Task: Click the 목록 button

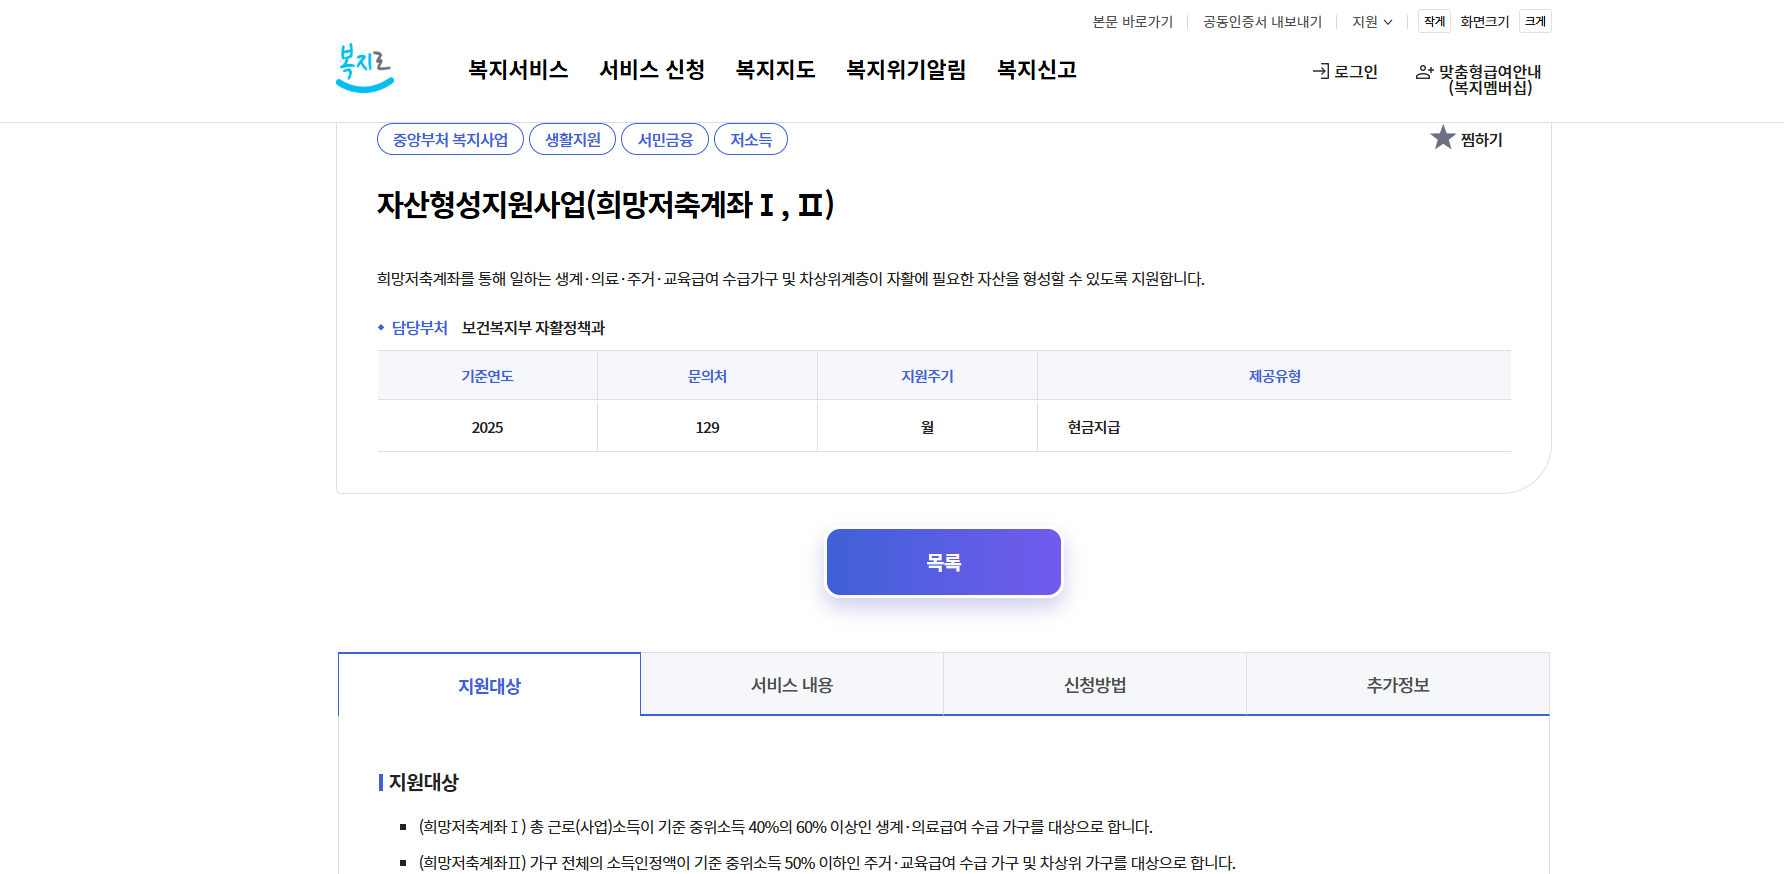Action: 944,562
